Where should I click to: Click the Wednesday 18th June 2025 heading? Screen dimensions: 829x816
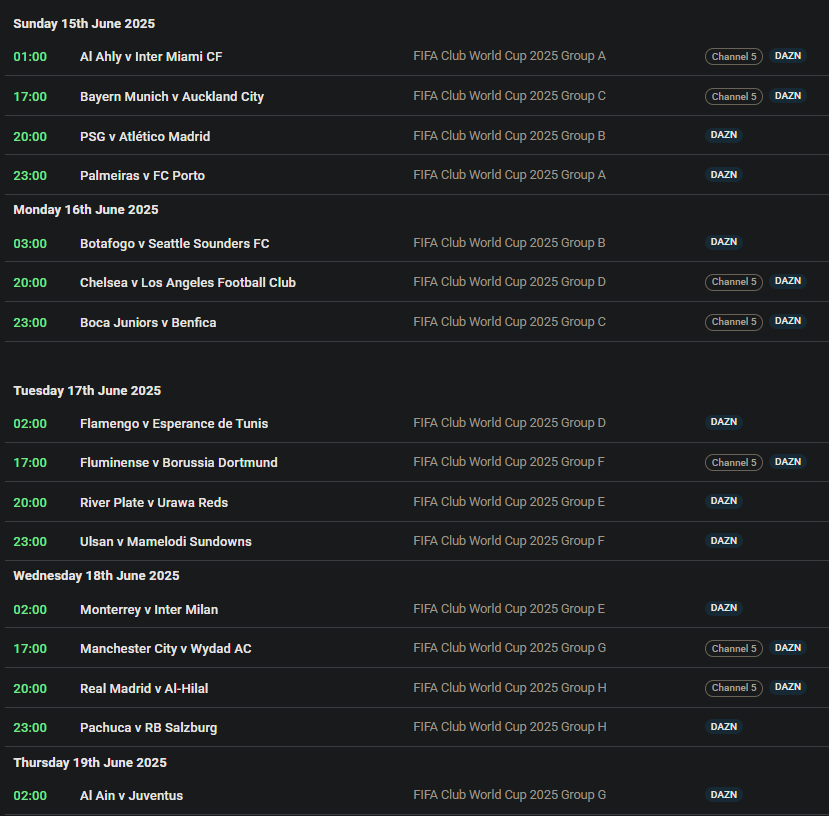click(x=96, y=576)
